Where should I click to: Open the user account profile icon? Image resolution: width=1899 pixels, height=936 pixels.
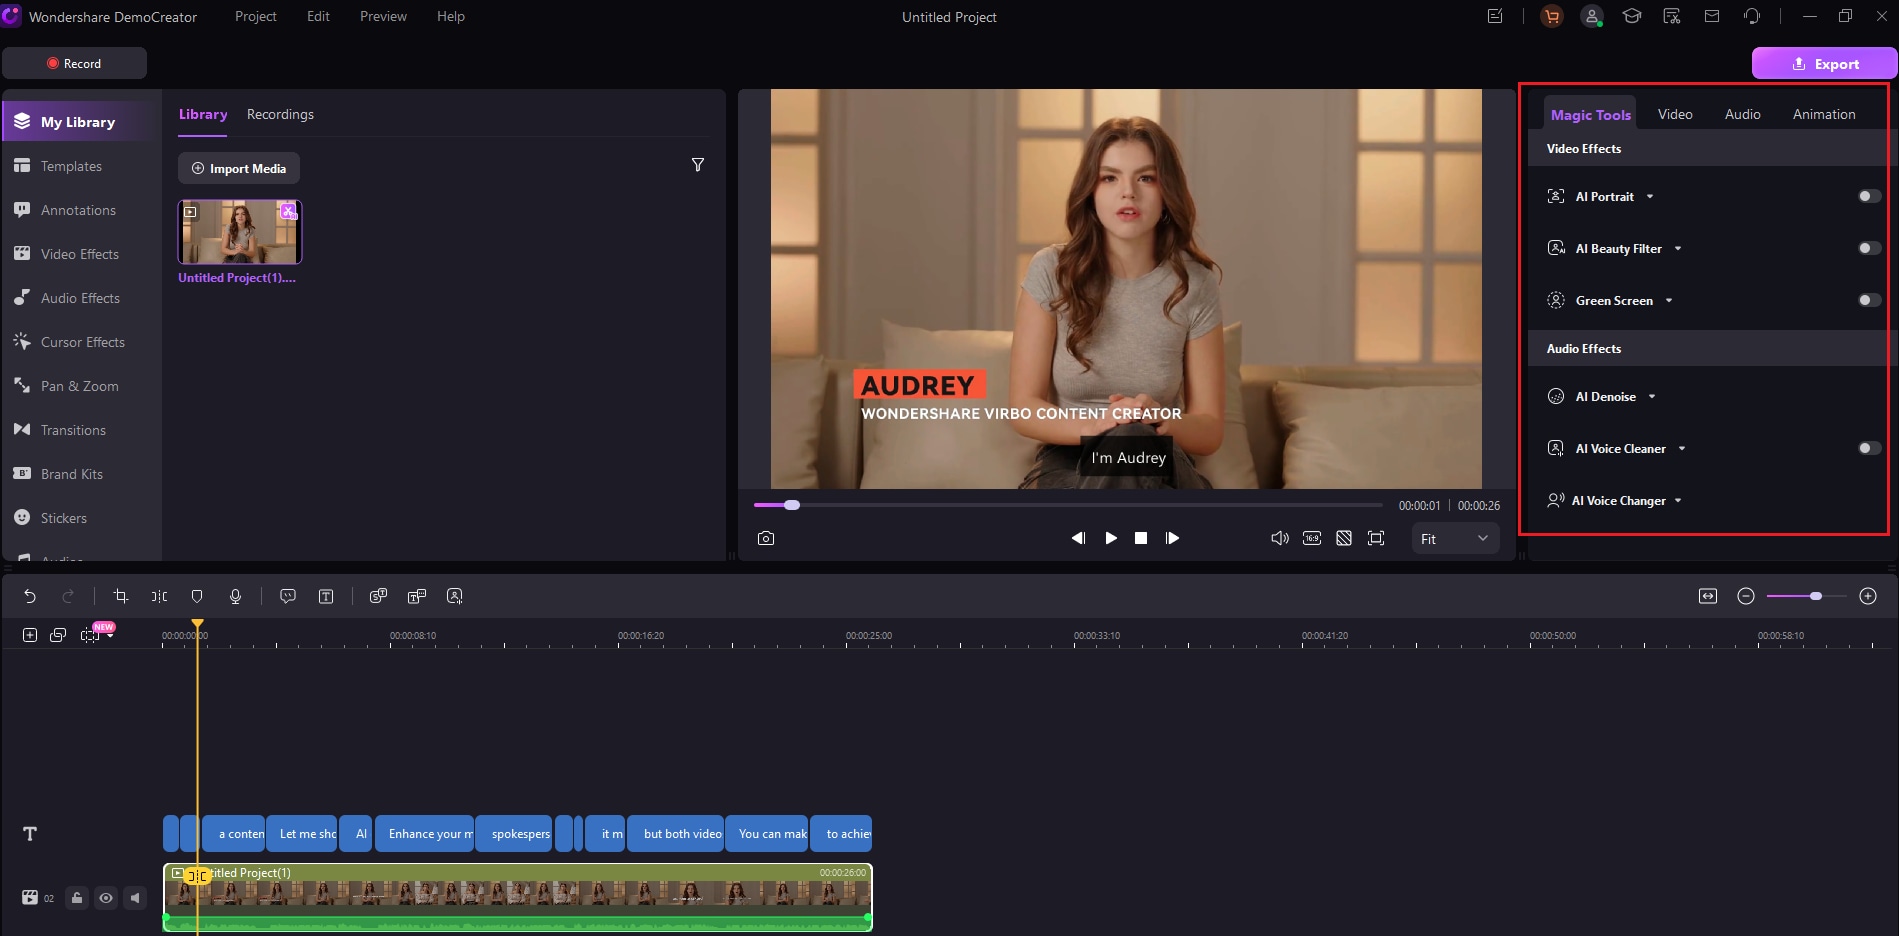click(1592, 16)
